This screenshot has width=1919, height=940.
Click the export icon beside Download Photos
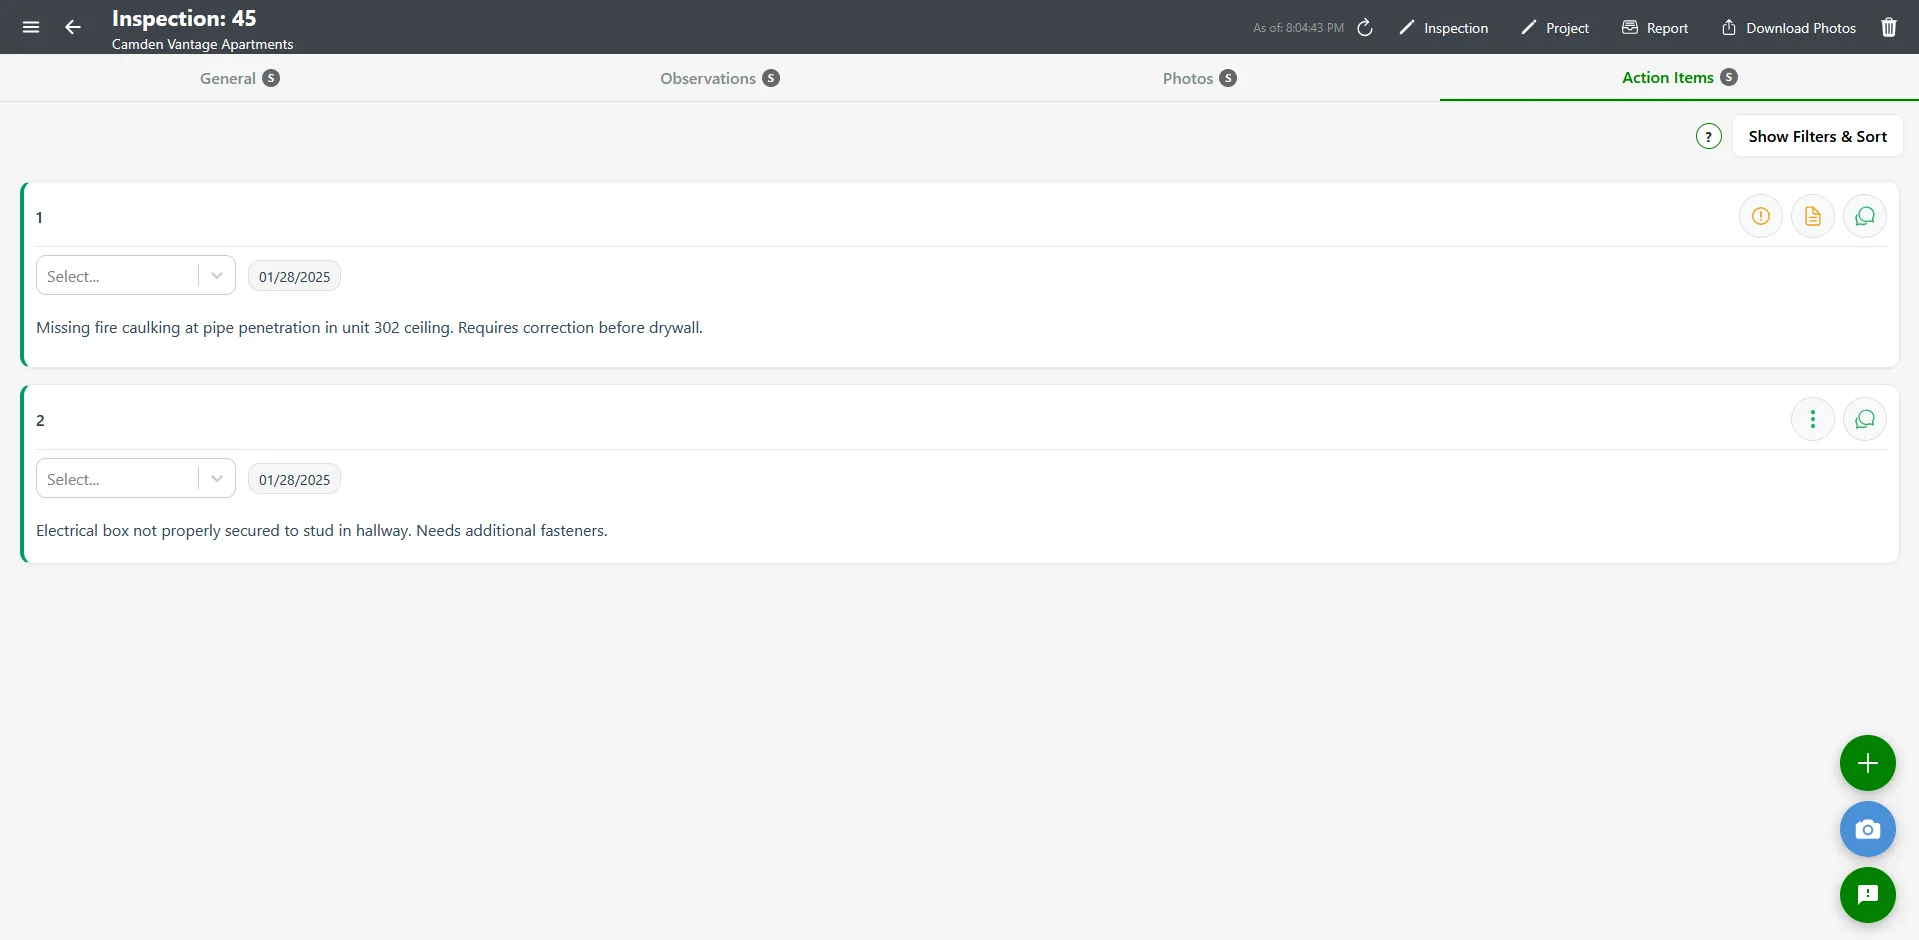1729,27
